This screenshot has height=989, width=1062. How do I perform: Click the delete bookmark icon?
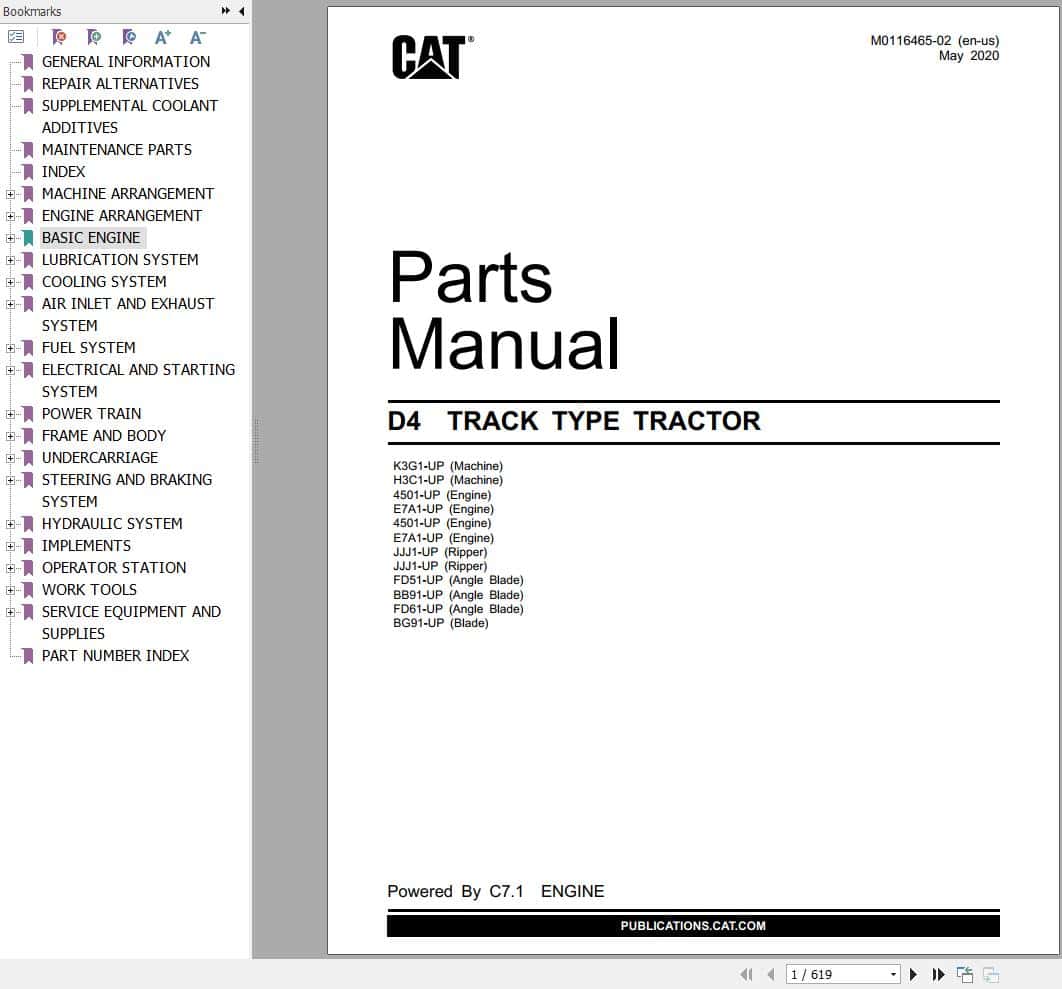pos(60,37)
